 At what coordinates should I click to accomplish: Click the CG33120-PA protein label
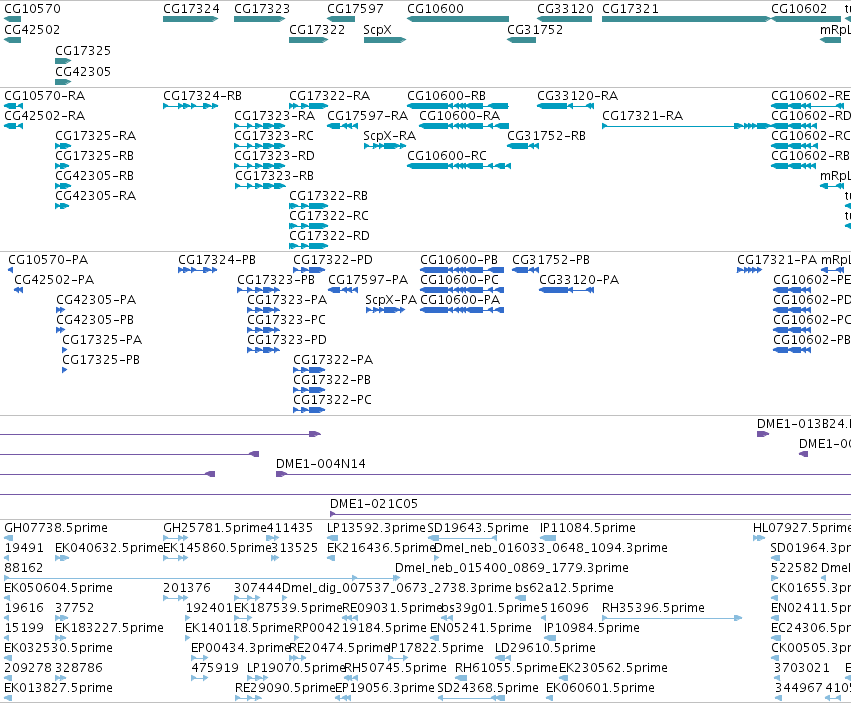(579, 280)
